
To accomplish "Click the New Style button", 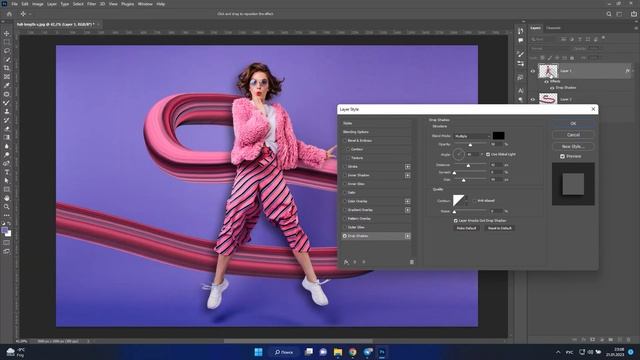I will tap(573, 146).
